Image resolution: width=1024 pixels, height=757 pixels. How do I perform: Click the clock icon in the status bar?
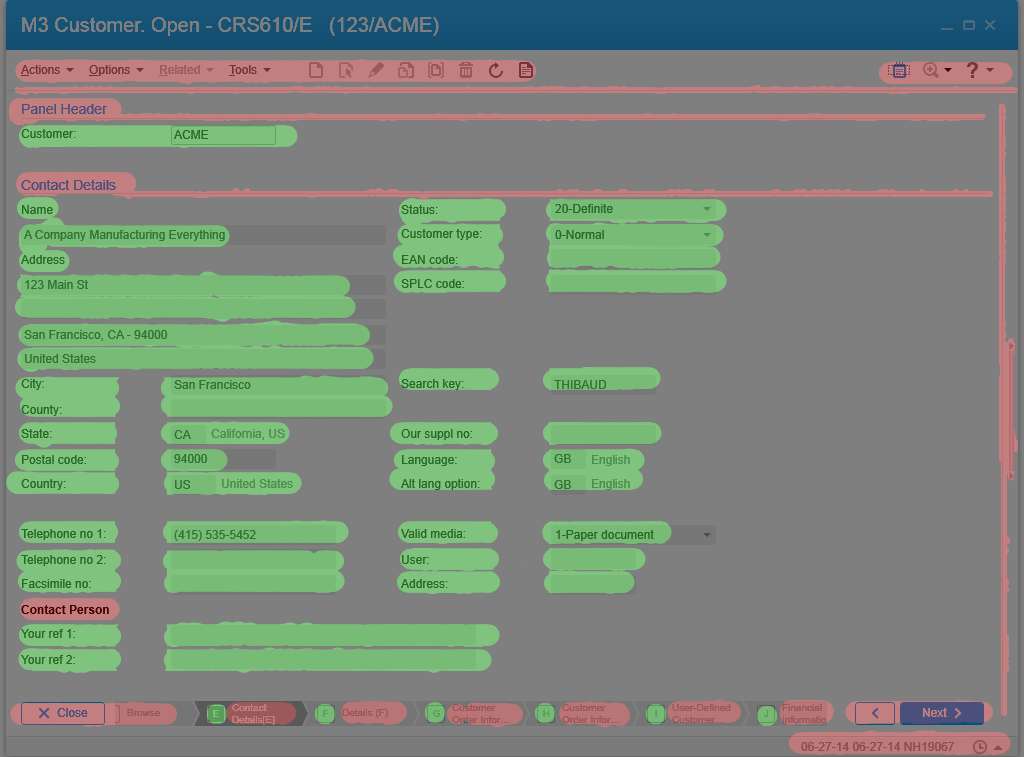[x=980, y=747]
